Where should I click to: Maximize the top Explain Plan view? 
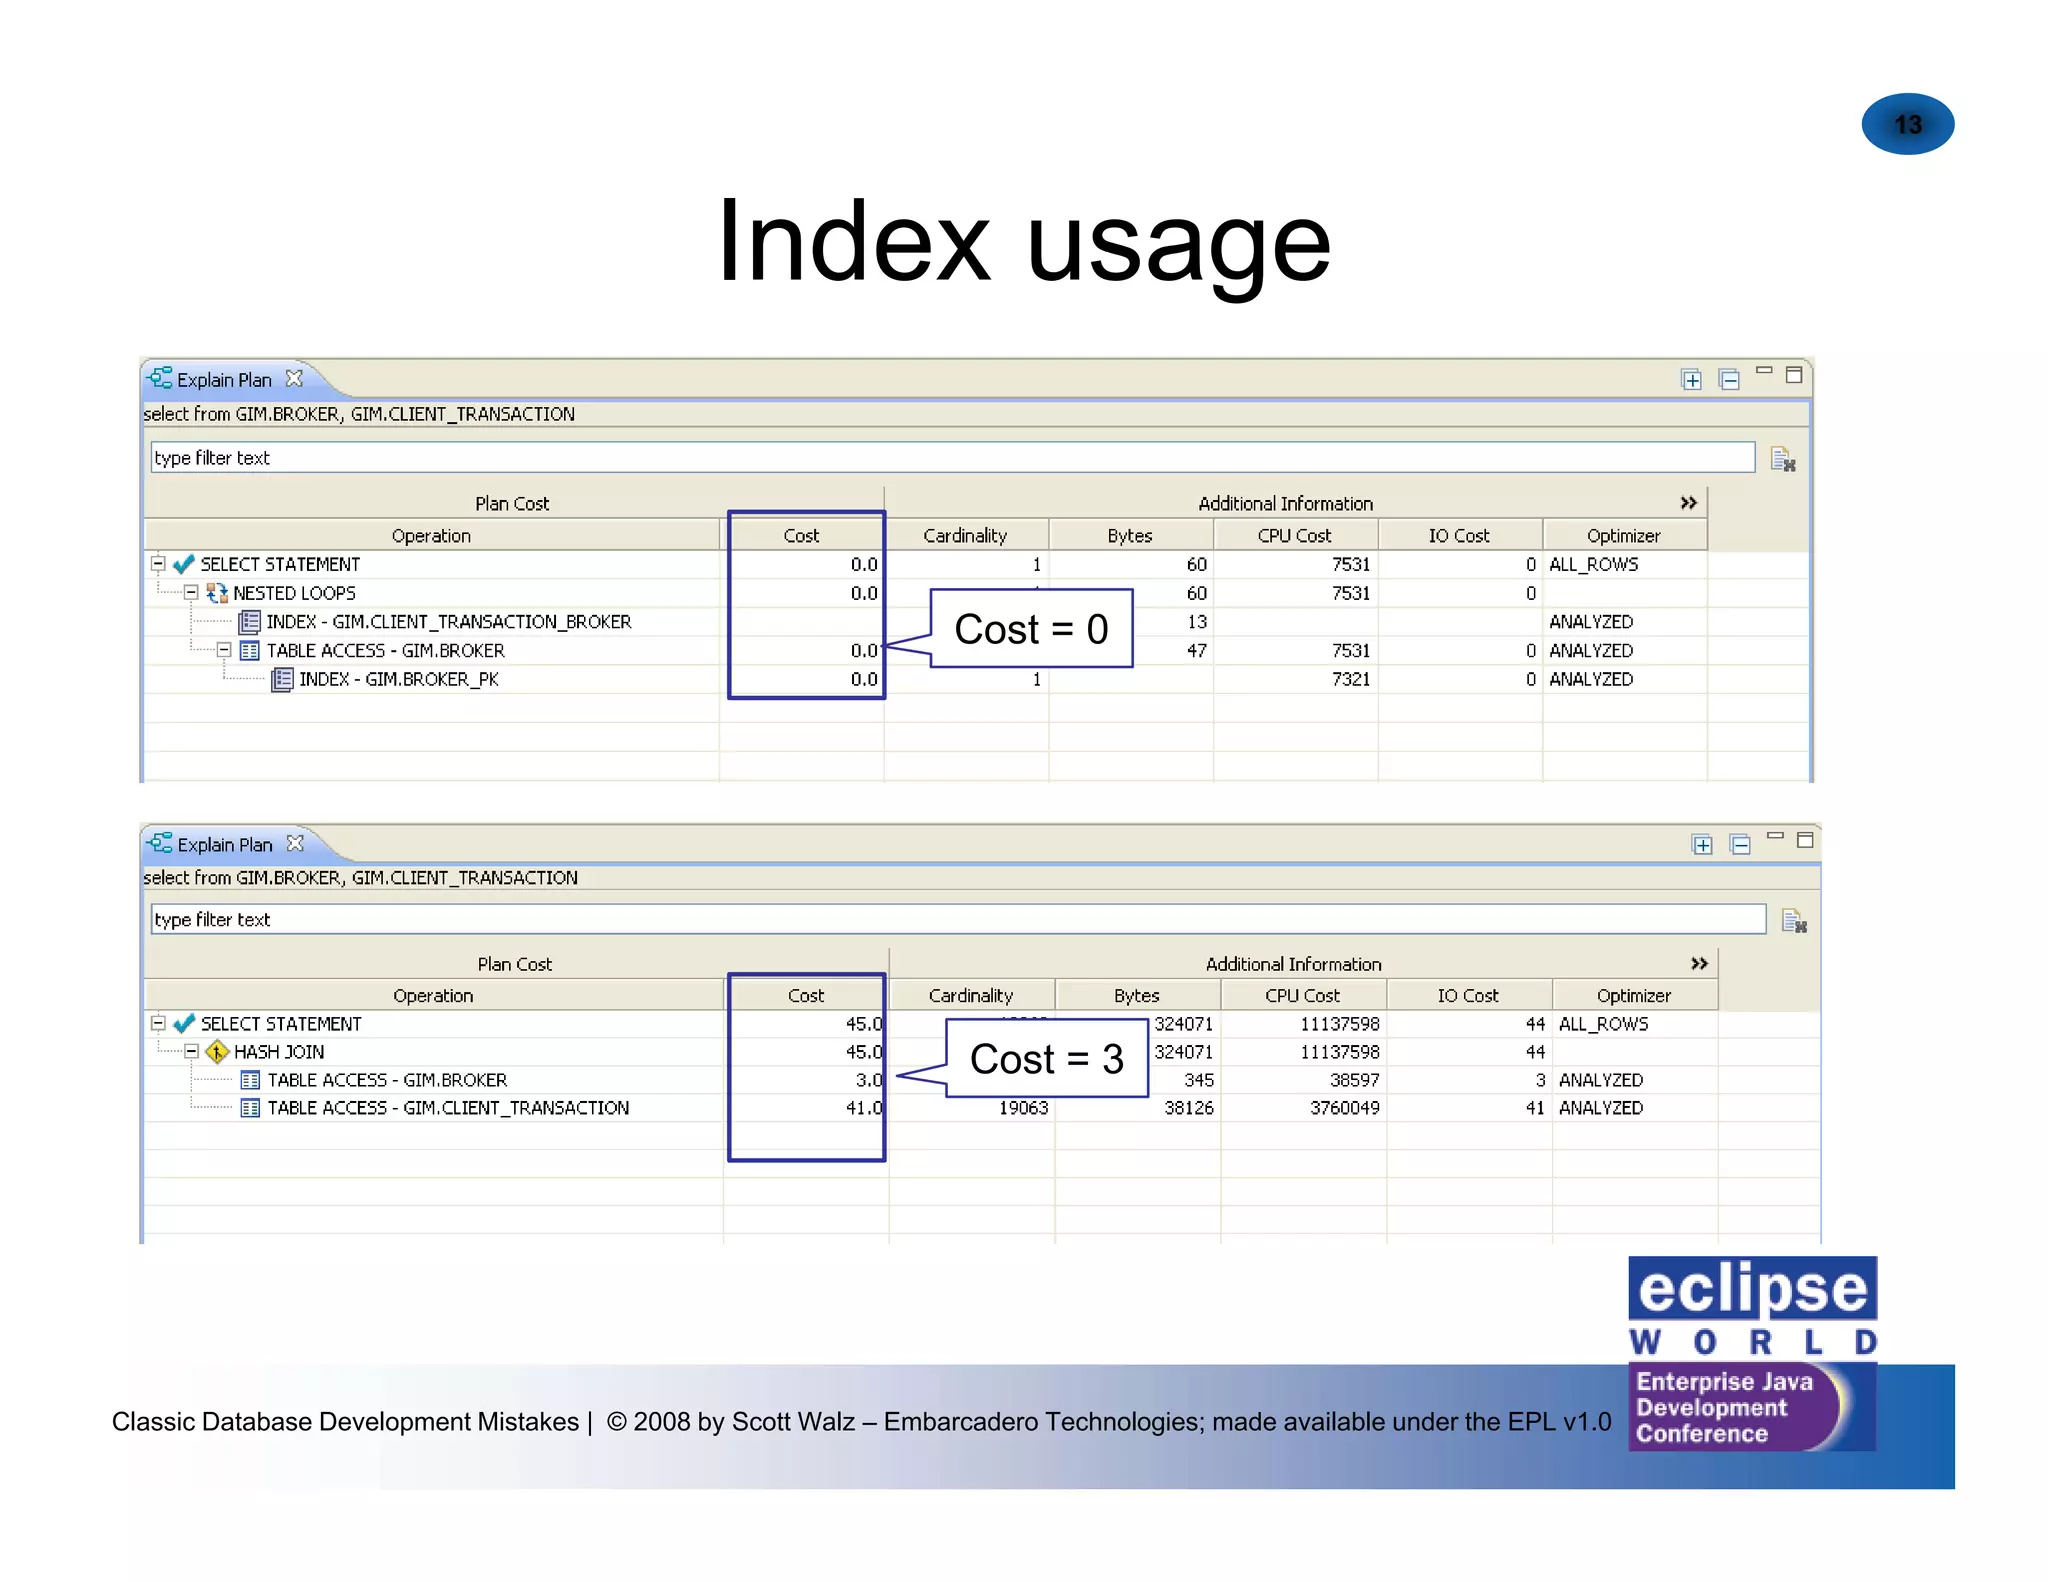coord(1794,375)
